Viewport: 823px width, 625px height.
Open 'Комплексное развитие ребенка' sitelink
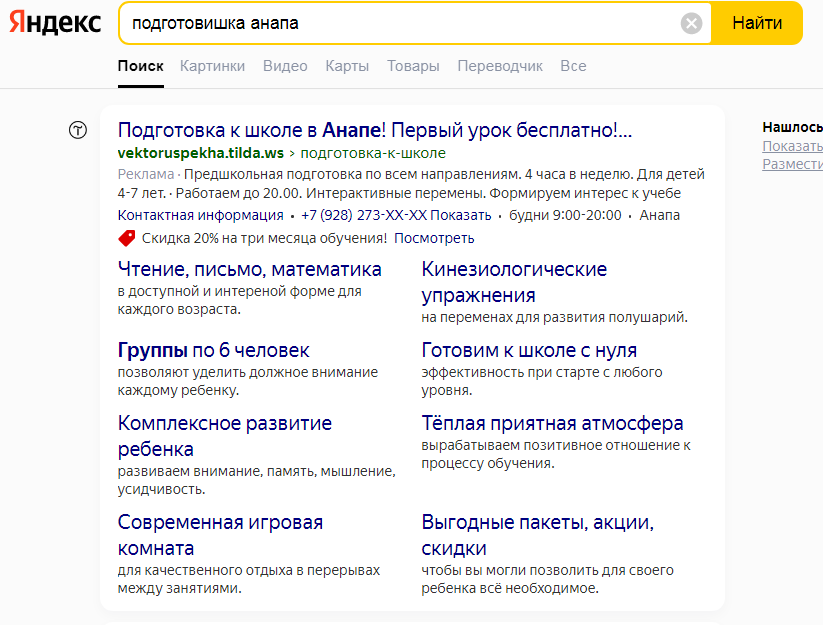tap(225, 436)
